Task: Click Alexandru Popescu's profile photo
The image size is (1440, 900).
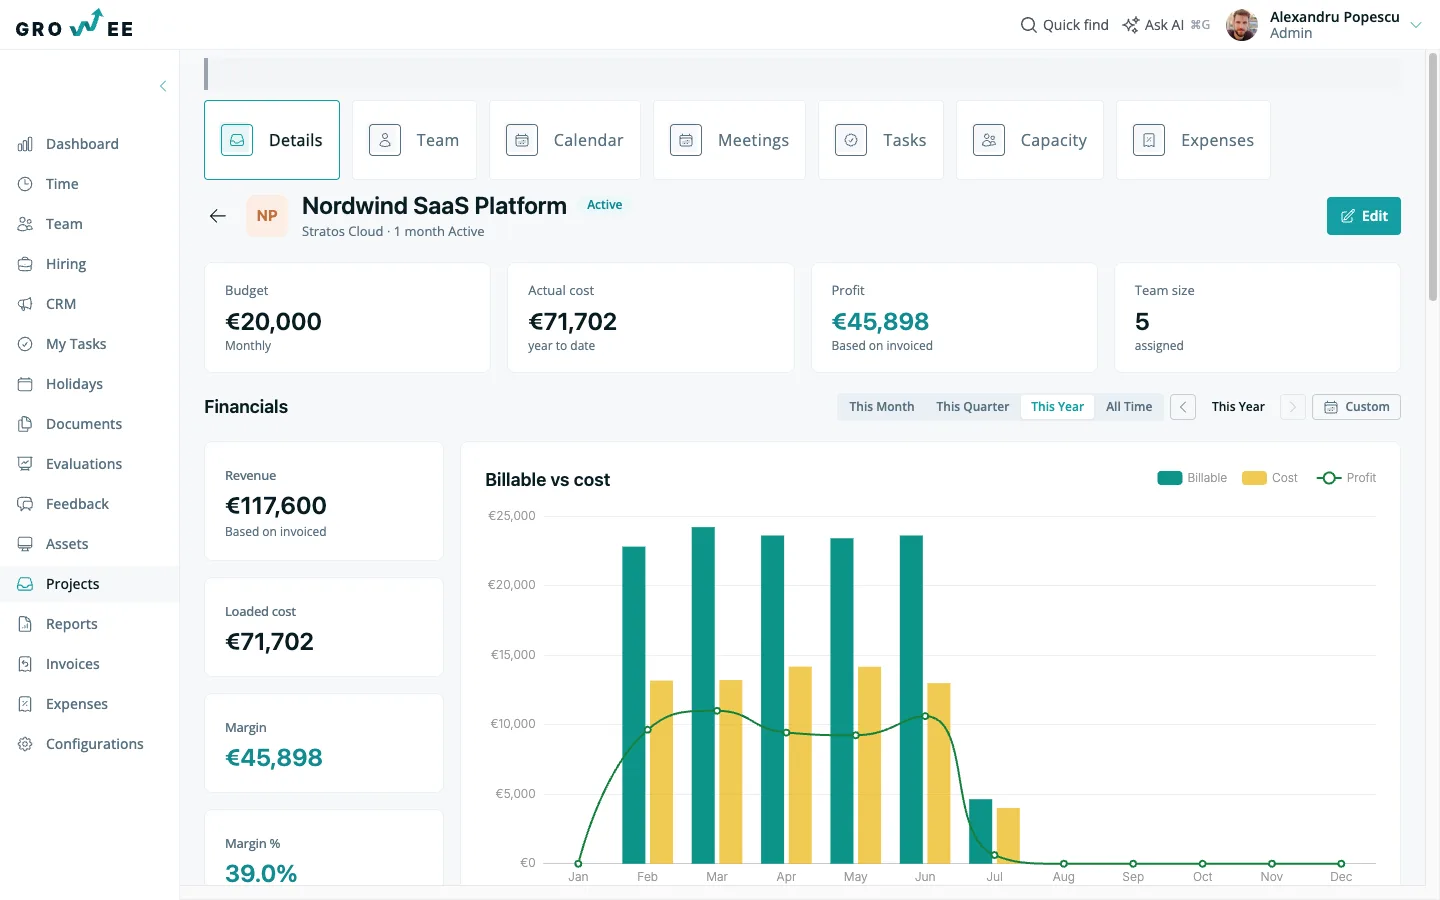Action: 1242,25
